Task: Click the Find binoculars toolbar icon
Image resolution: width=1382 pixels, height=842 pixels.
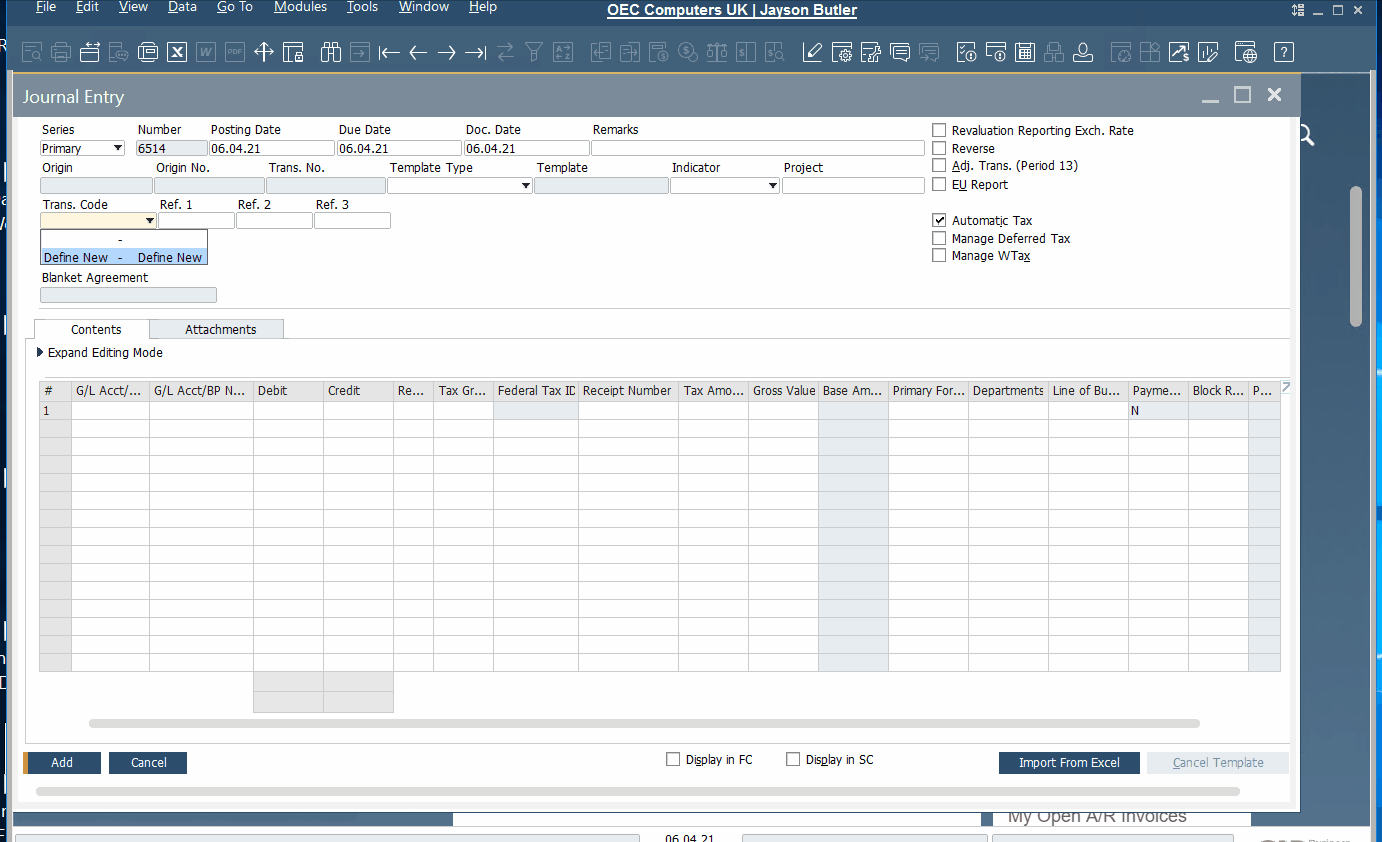Action: pyautogui.click(x=331, y=52)
